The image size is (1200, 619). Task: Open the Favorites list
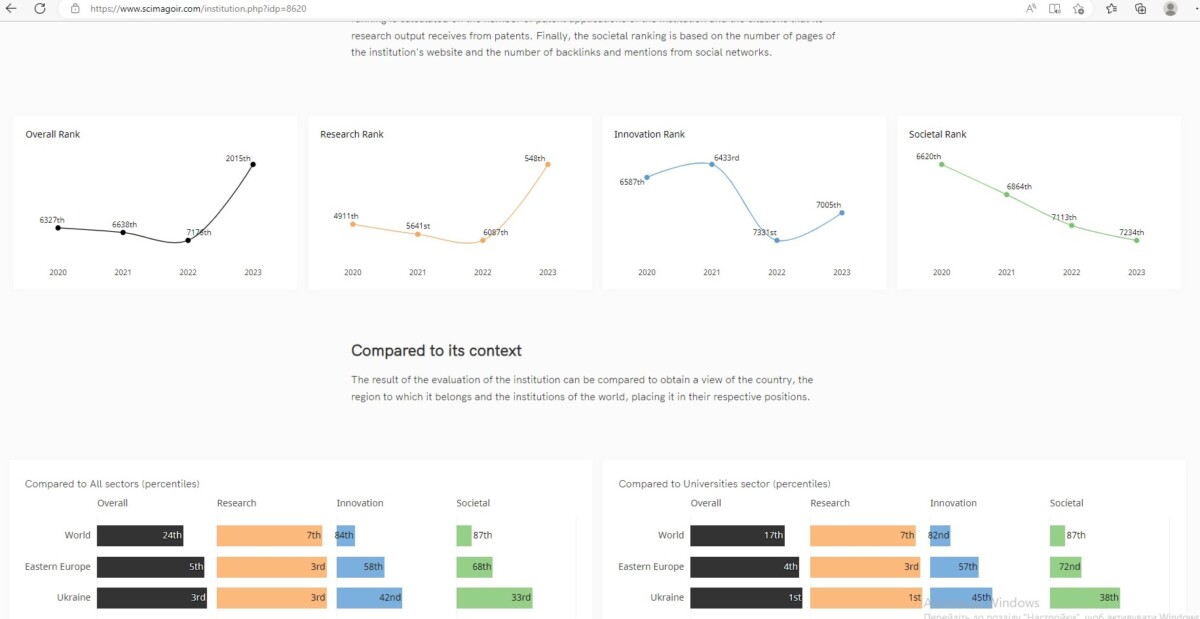click(x=1112, y=8)
